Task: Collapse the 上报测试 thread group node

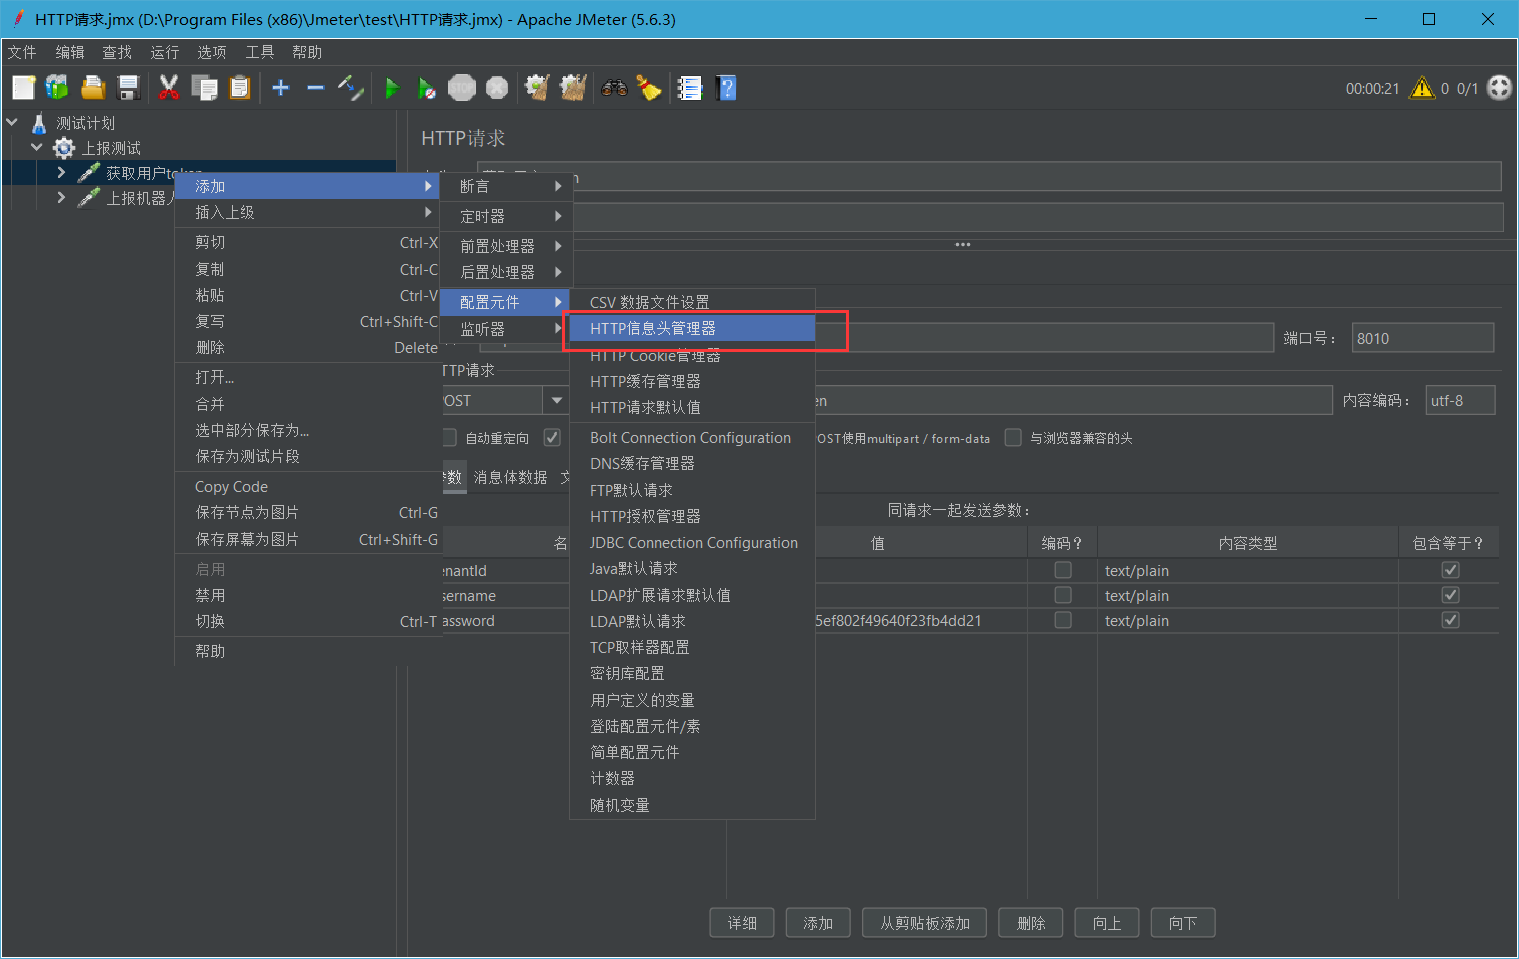Action: click(x=37, y=147)
